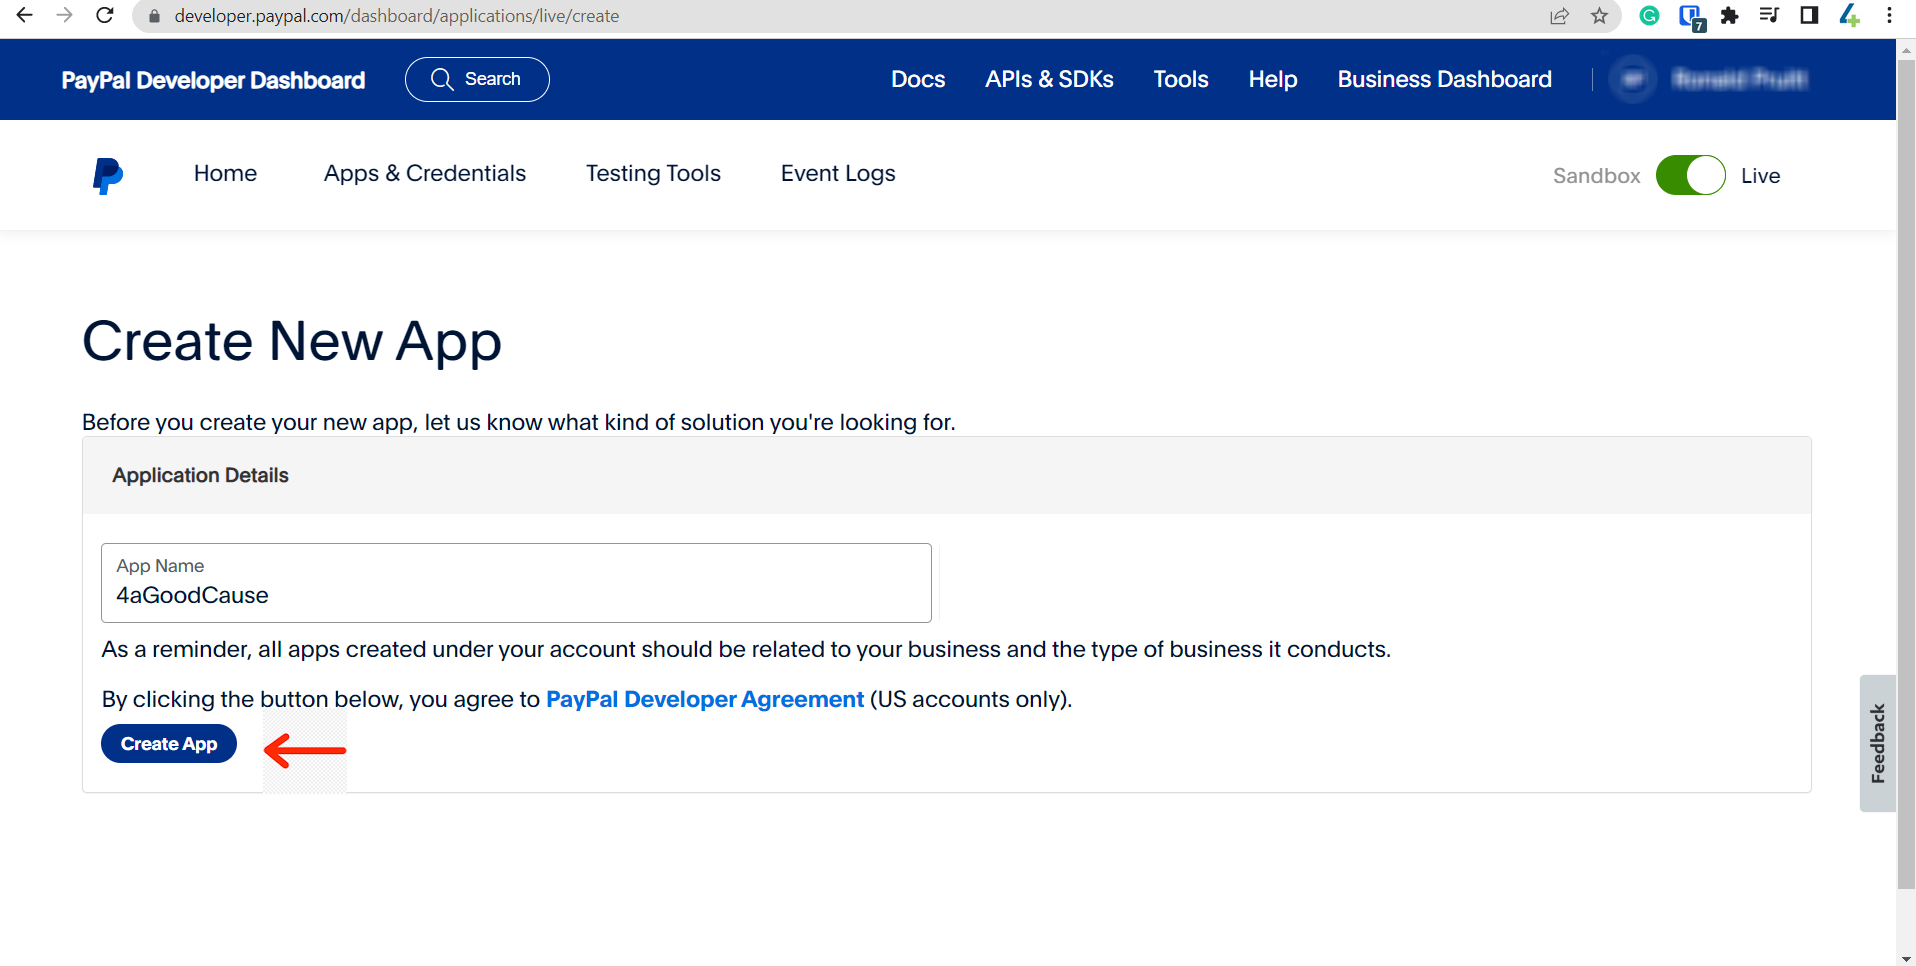Open Event Logs tab
Viewport: 1916px width, 966px height.
click(x=838, y=174)
